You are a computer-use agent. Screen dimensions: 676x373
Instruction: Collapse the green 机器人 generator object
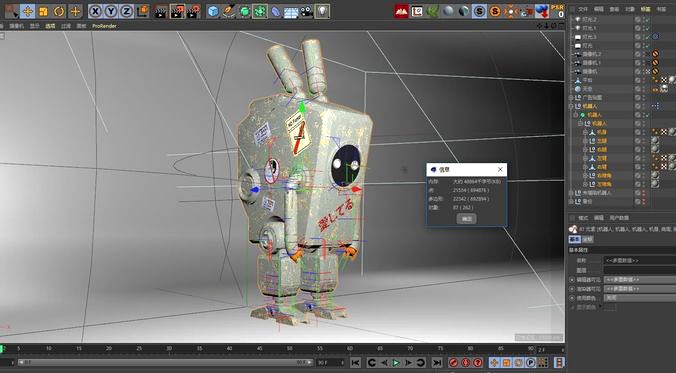tap(576, 115)
